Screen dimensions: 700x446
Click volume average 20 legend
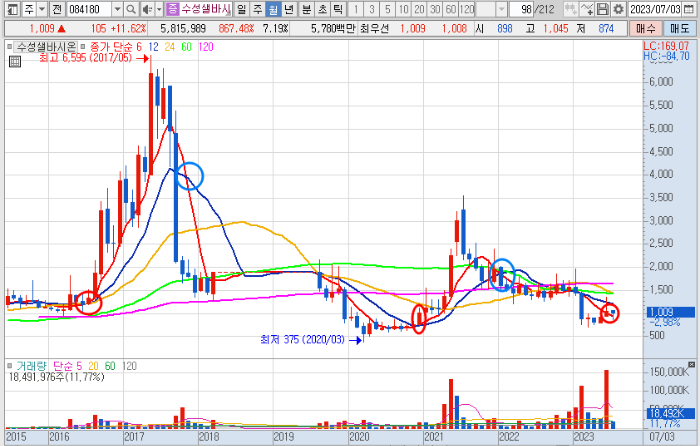(93, 366)
